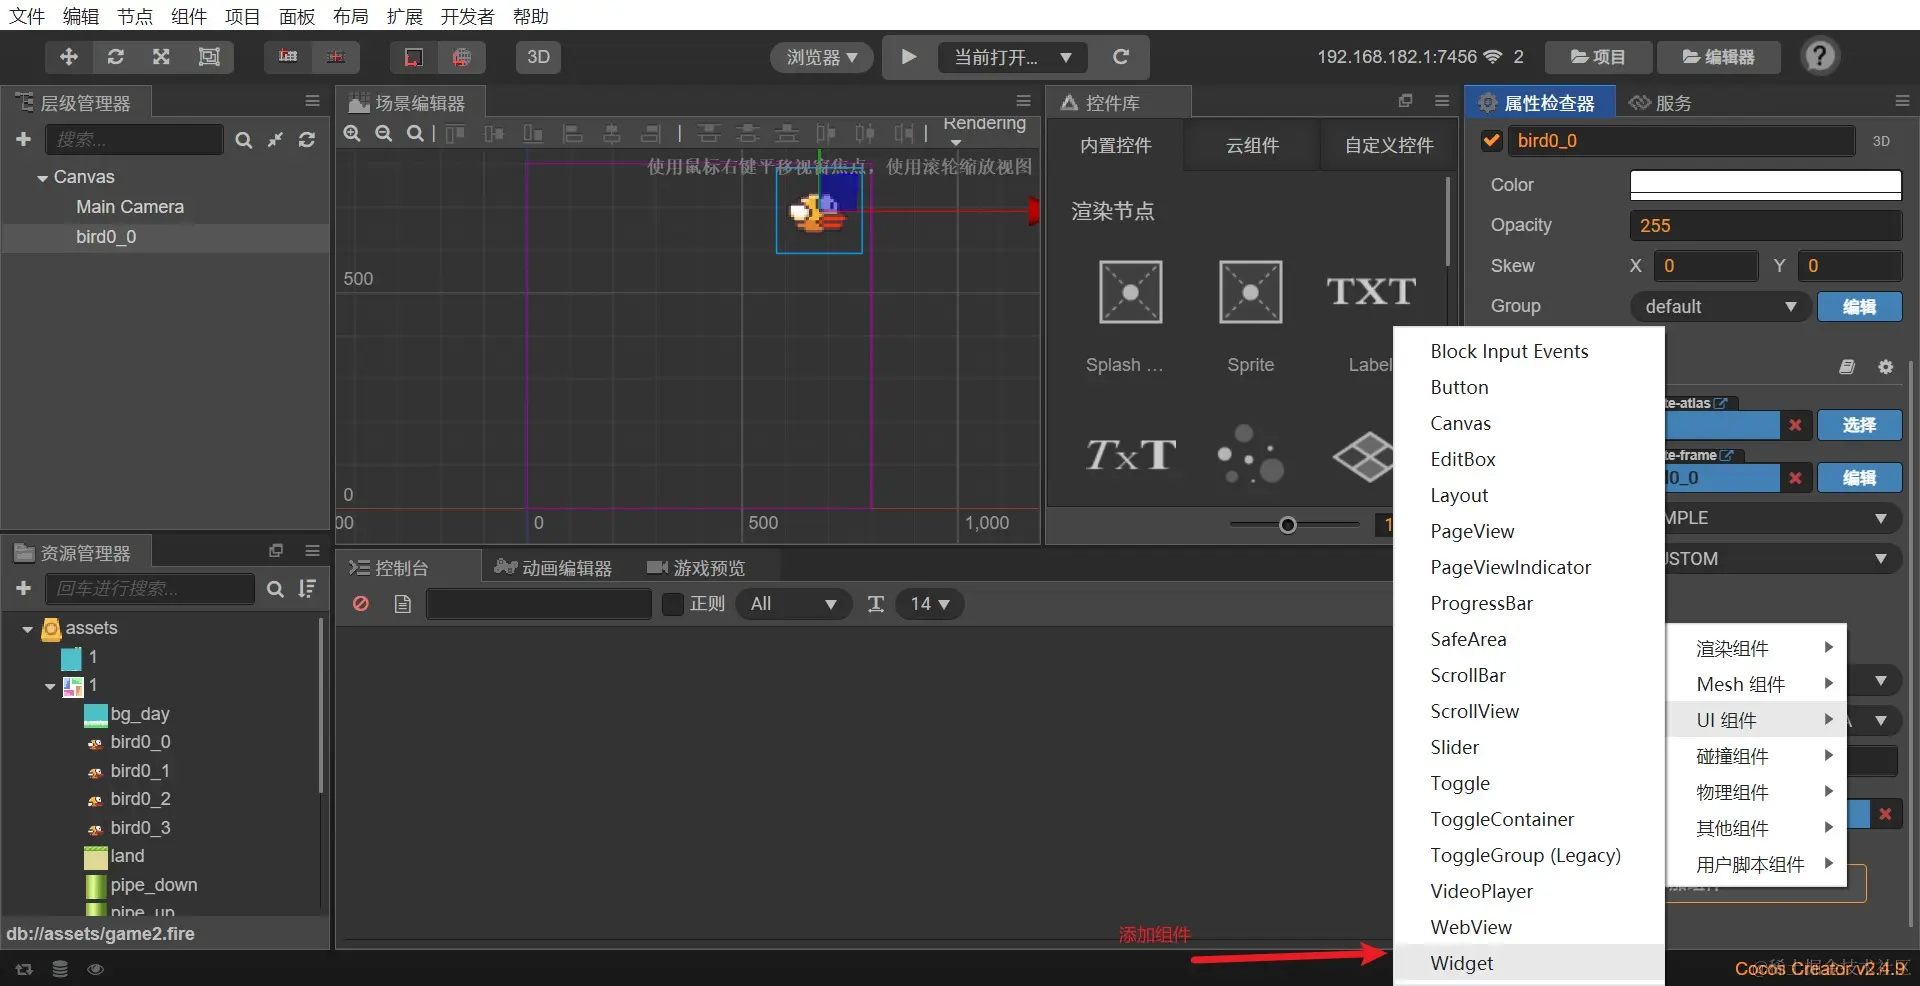The width and height of the screenshot is (1920, 986).
Task: Add a Splash Sprite node from widget library
Action: click(1130, 316)
